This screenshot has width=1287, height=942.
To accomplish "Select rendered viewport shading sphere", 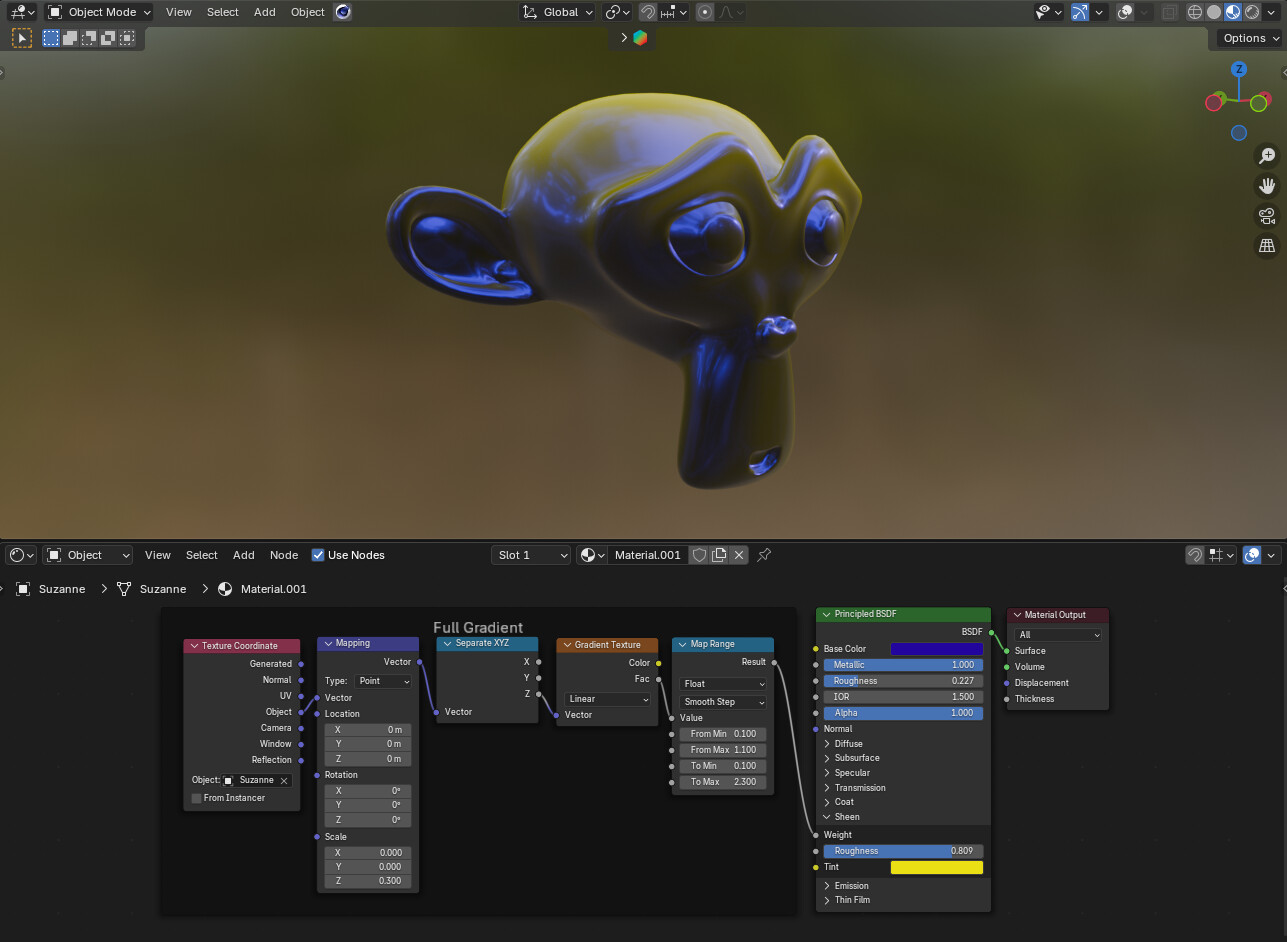I will (1252, 12).
